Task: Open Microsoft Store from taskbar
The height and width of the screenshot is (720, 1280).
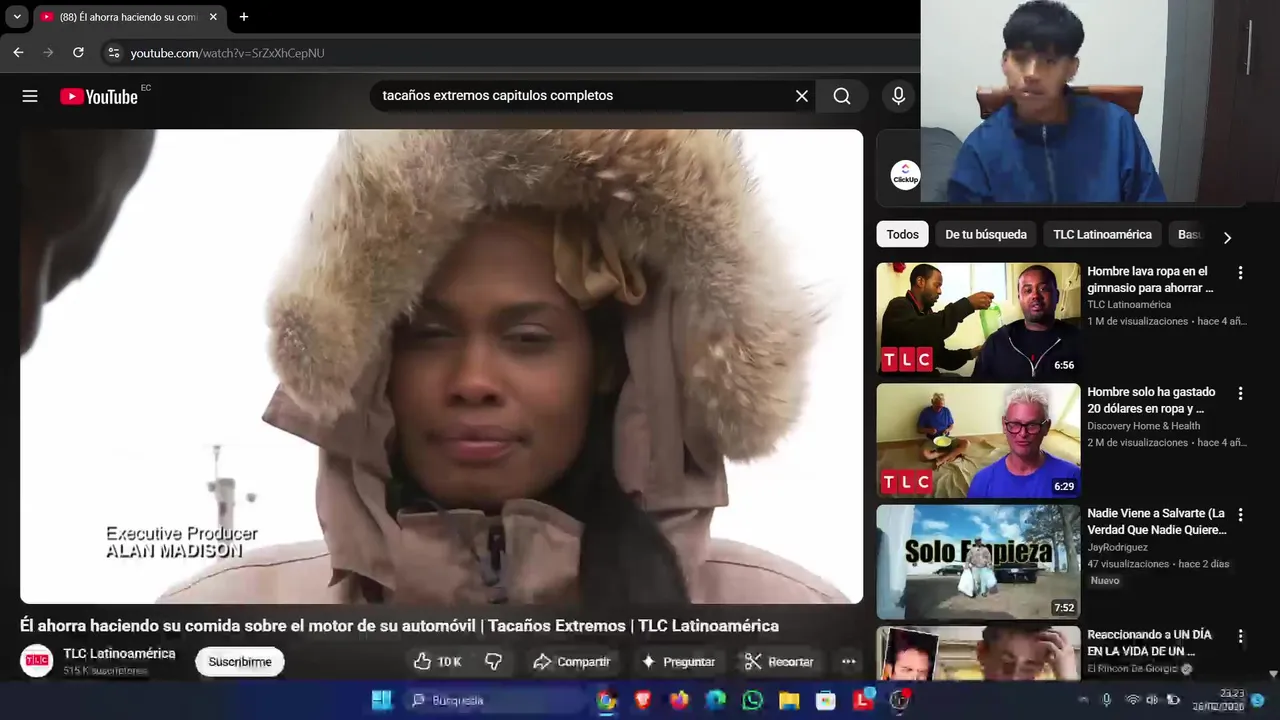Action: point(826,700)
